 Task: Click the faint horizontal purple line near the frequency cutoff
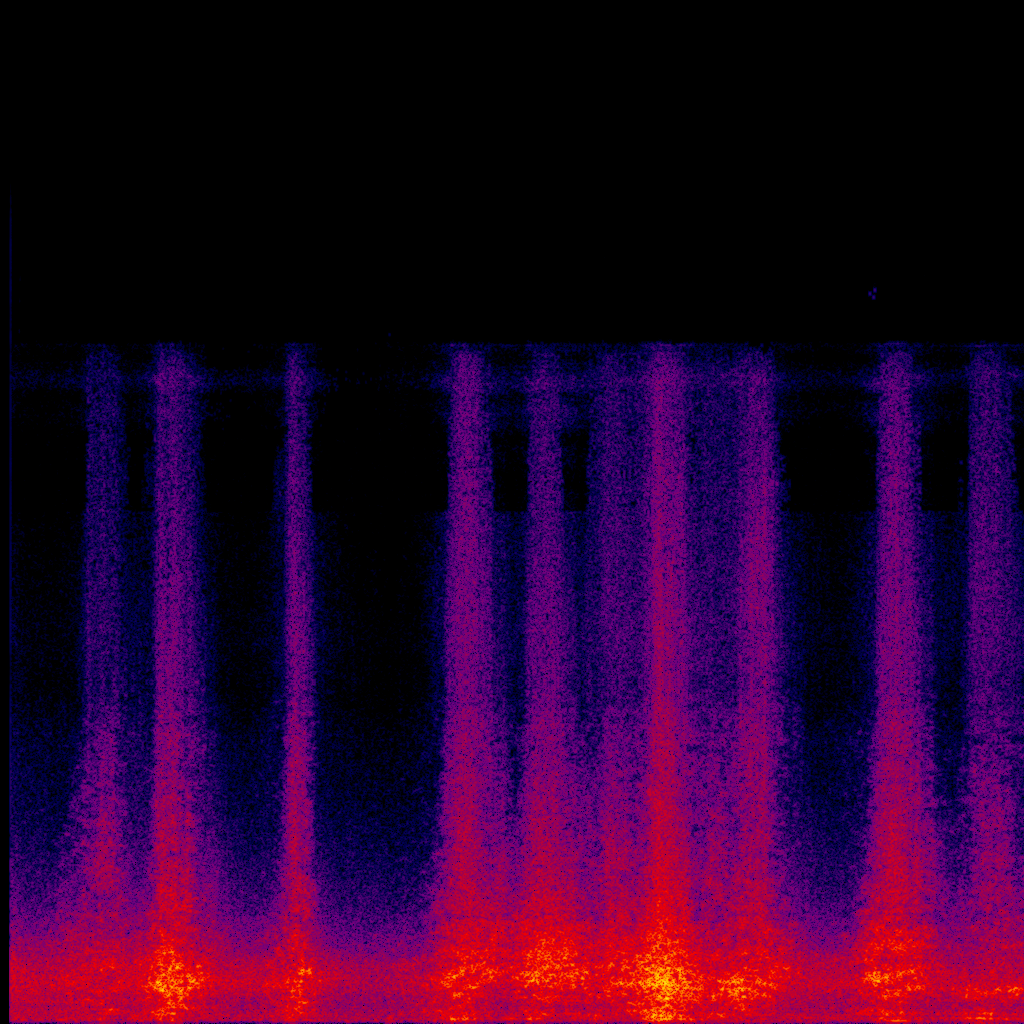click(x=380, y=378)
